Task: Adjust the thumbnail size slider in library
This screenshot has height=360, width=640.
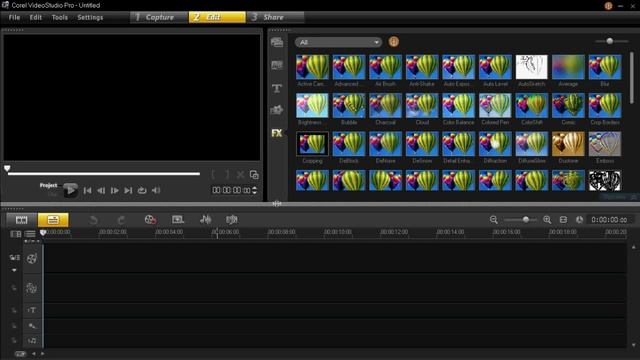Action: pyautogui.click(x=611, y=41)
